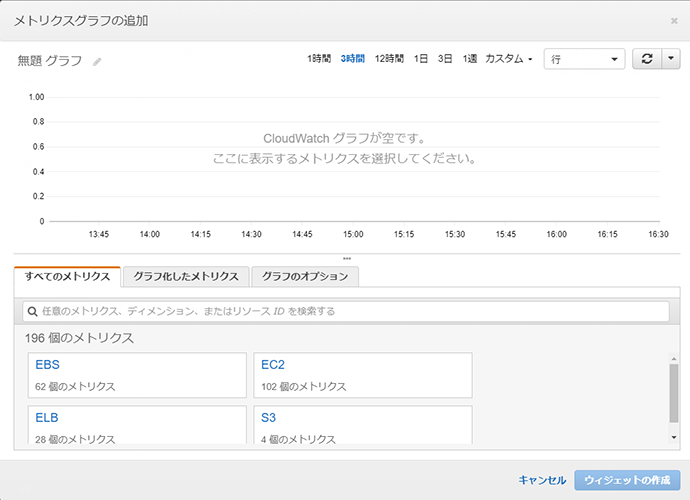Open refresh options dropdown arrow
The width and height of the screenshot is (690, 500).
[671, 59]
